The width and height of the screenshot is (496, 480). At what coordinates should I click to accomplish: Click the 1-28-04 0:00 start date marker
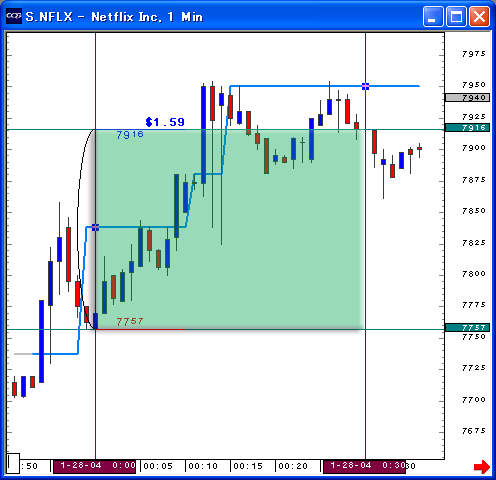click(x=95, y=466)
